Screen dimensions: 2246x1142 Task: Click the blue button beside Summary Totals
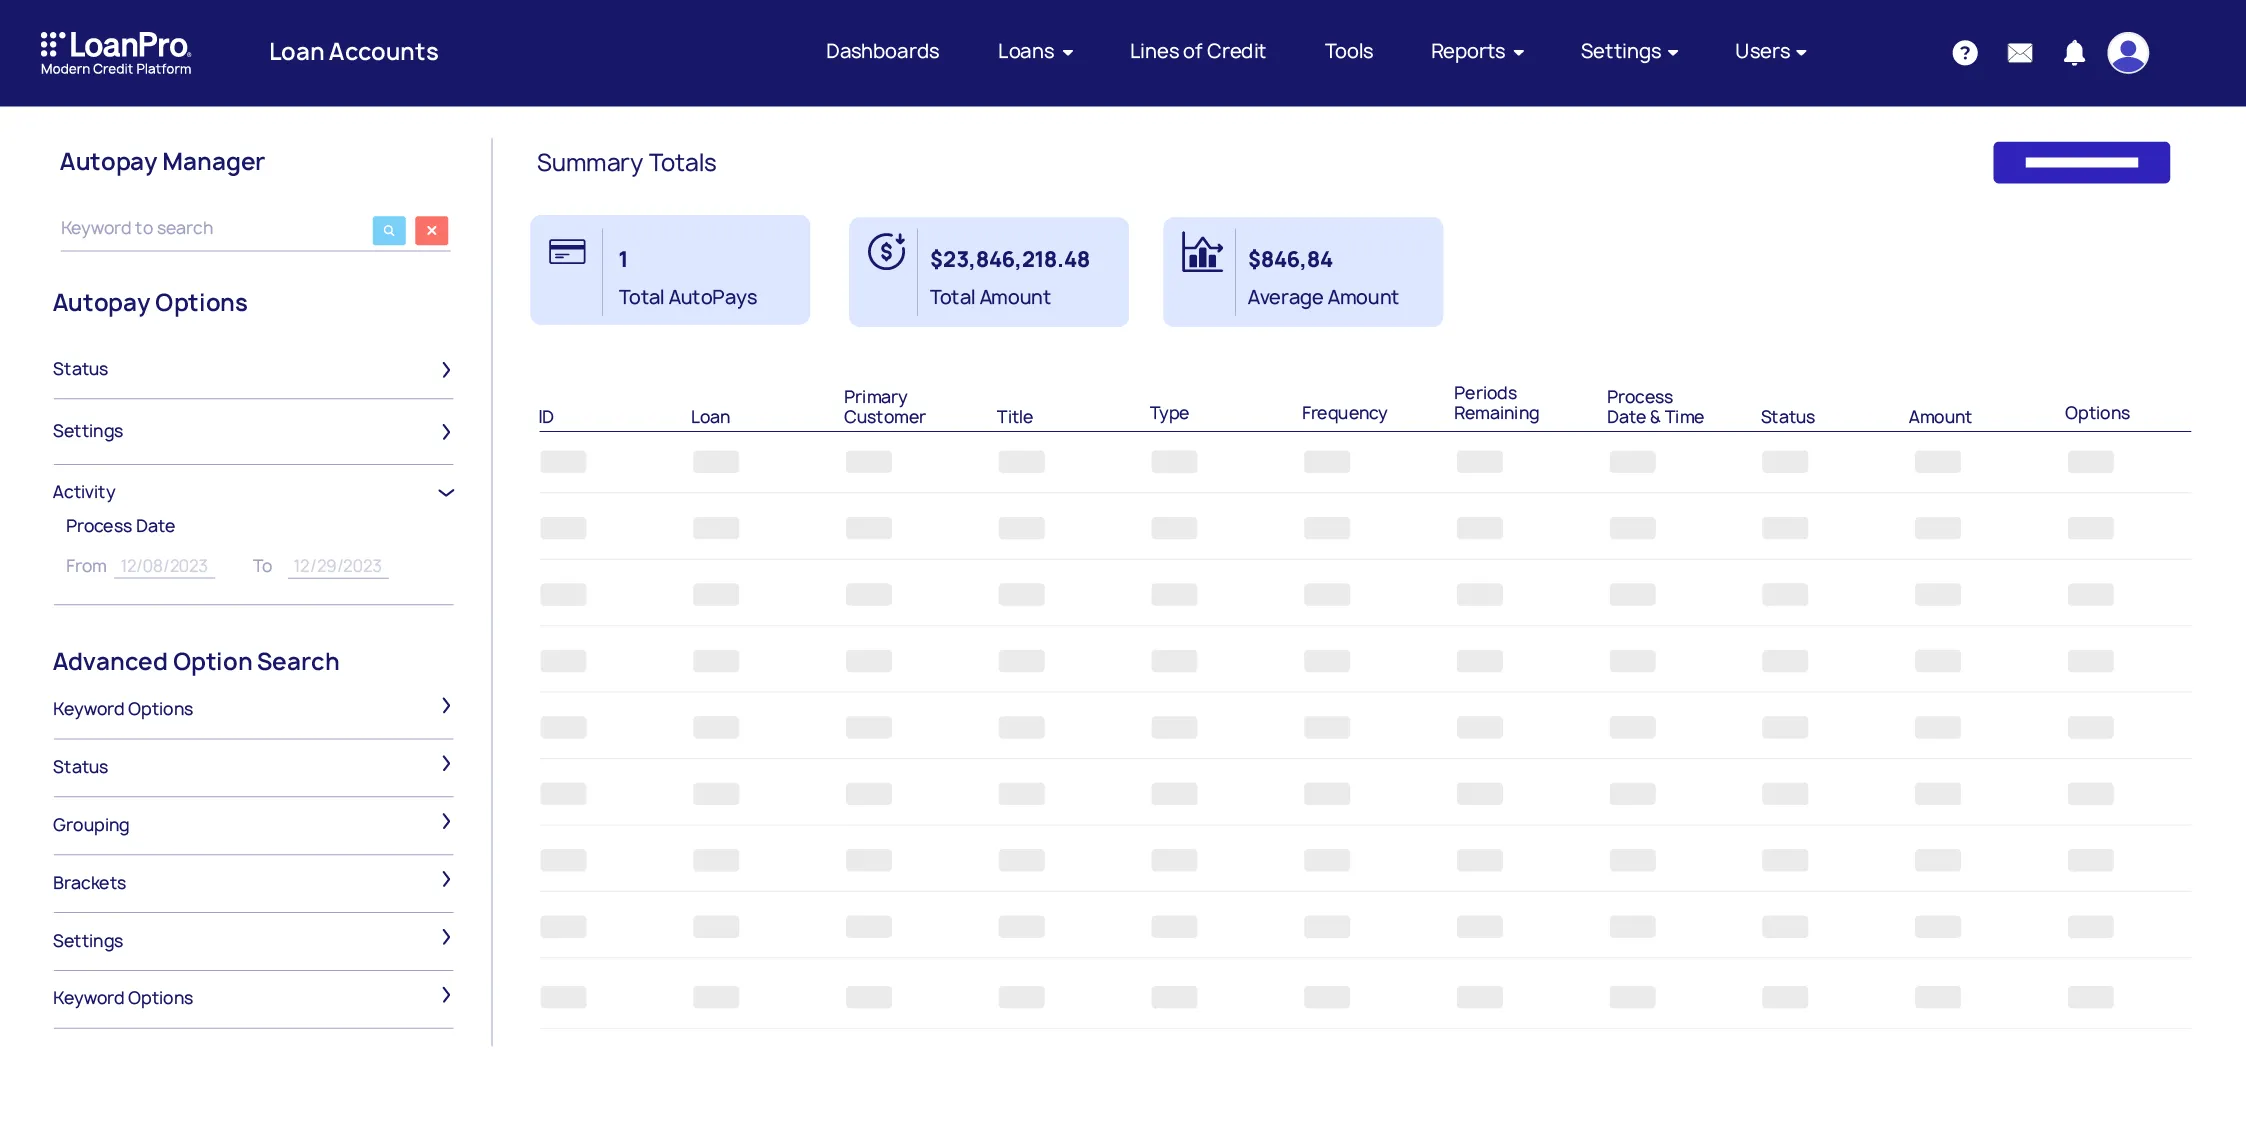tap(2080, 163)
